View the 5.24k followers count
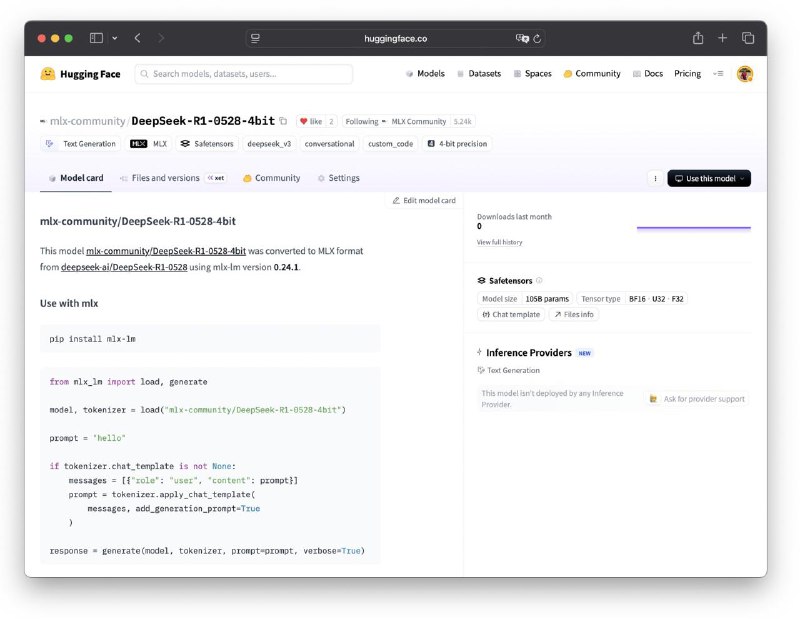800x619 pixels. pyautogui.click(x=463, y=121)
